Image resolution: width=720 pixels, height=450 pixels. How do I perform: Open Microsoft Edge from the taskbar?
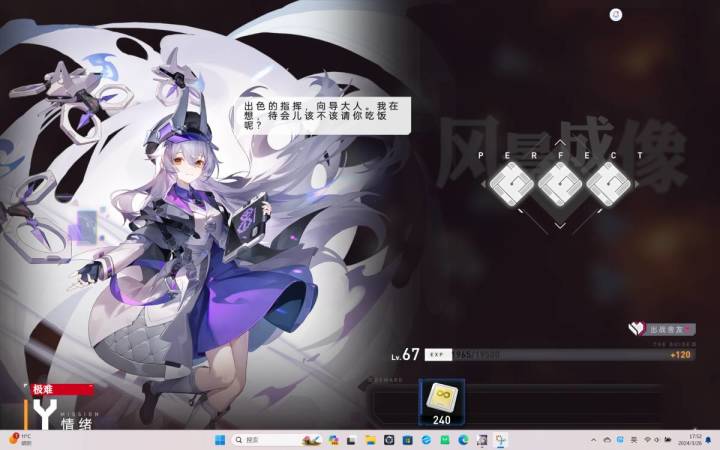click(x=463, y=440)
